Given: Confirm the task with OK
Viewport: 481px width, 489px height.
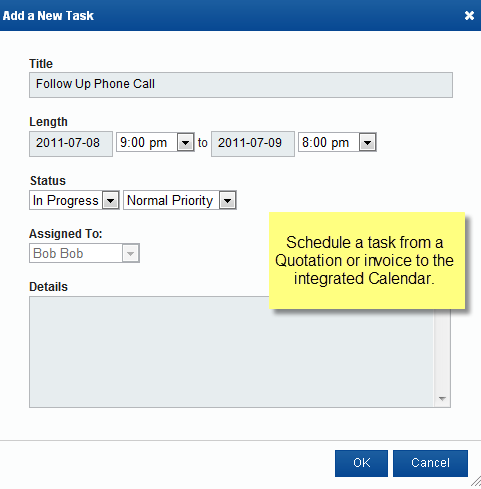Looking at the screenshot, I should click(x=361, y=463).
